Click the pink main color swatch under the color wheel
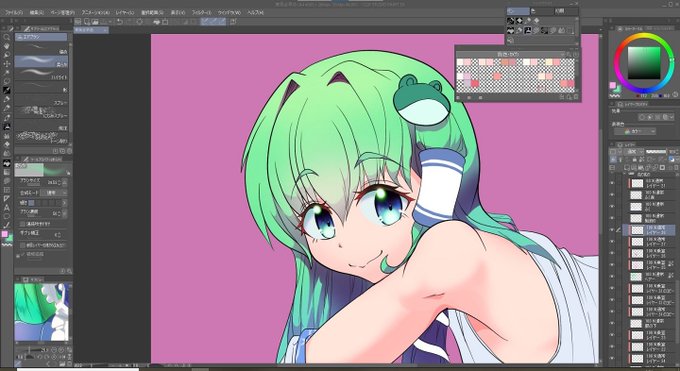680x371 pixels. (x=612, y=85)
